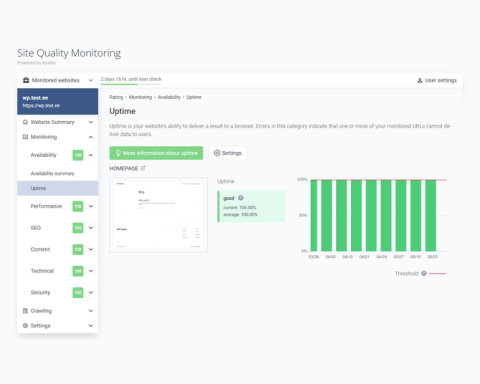Click the Technical score badge

click(x=78, y=271)
